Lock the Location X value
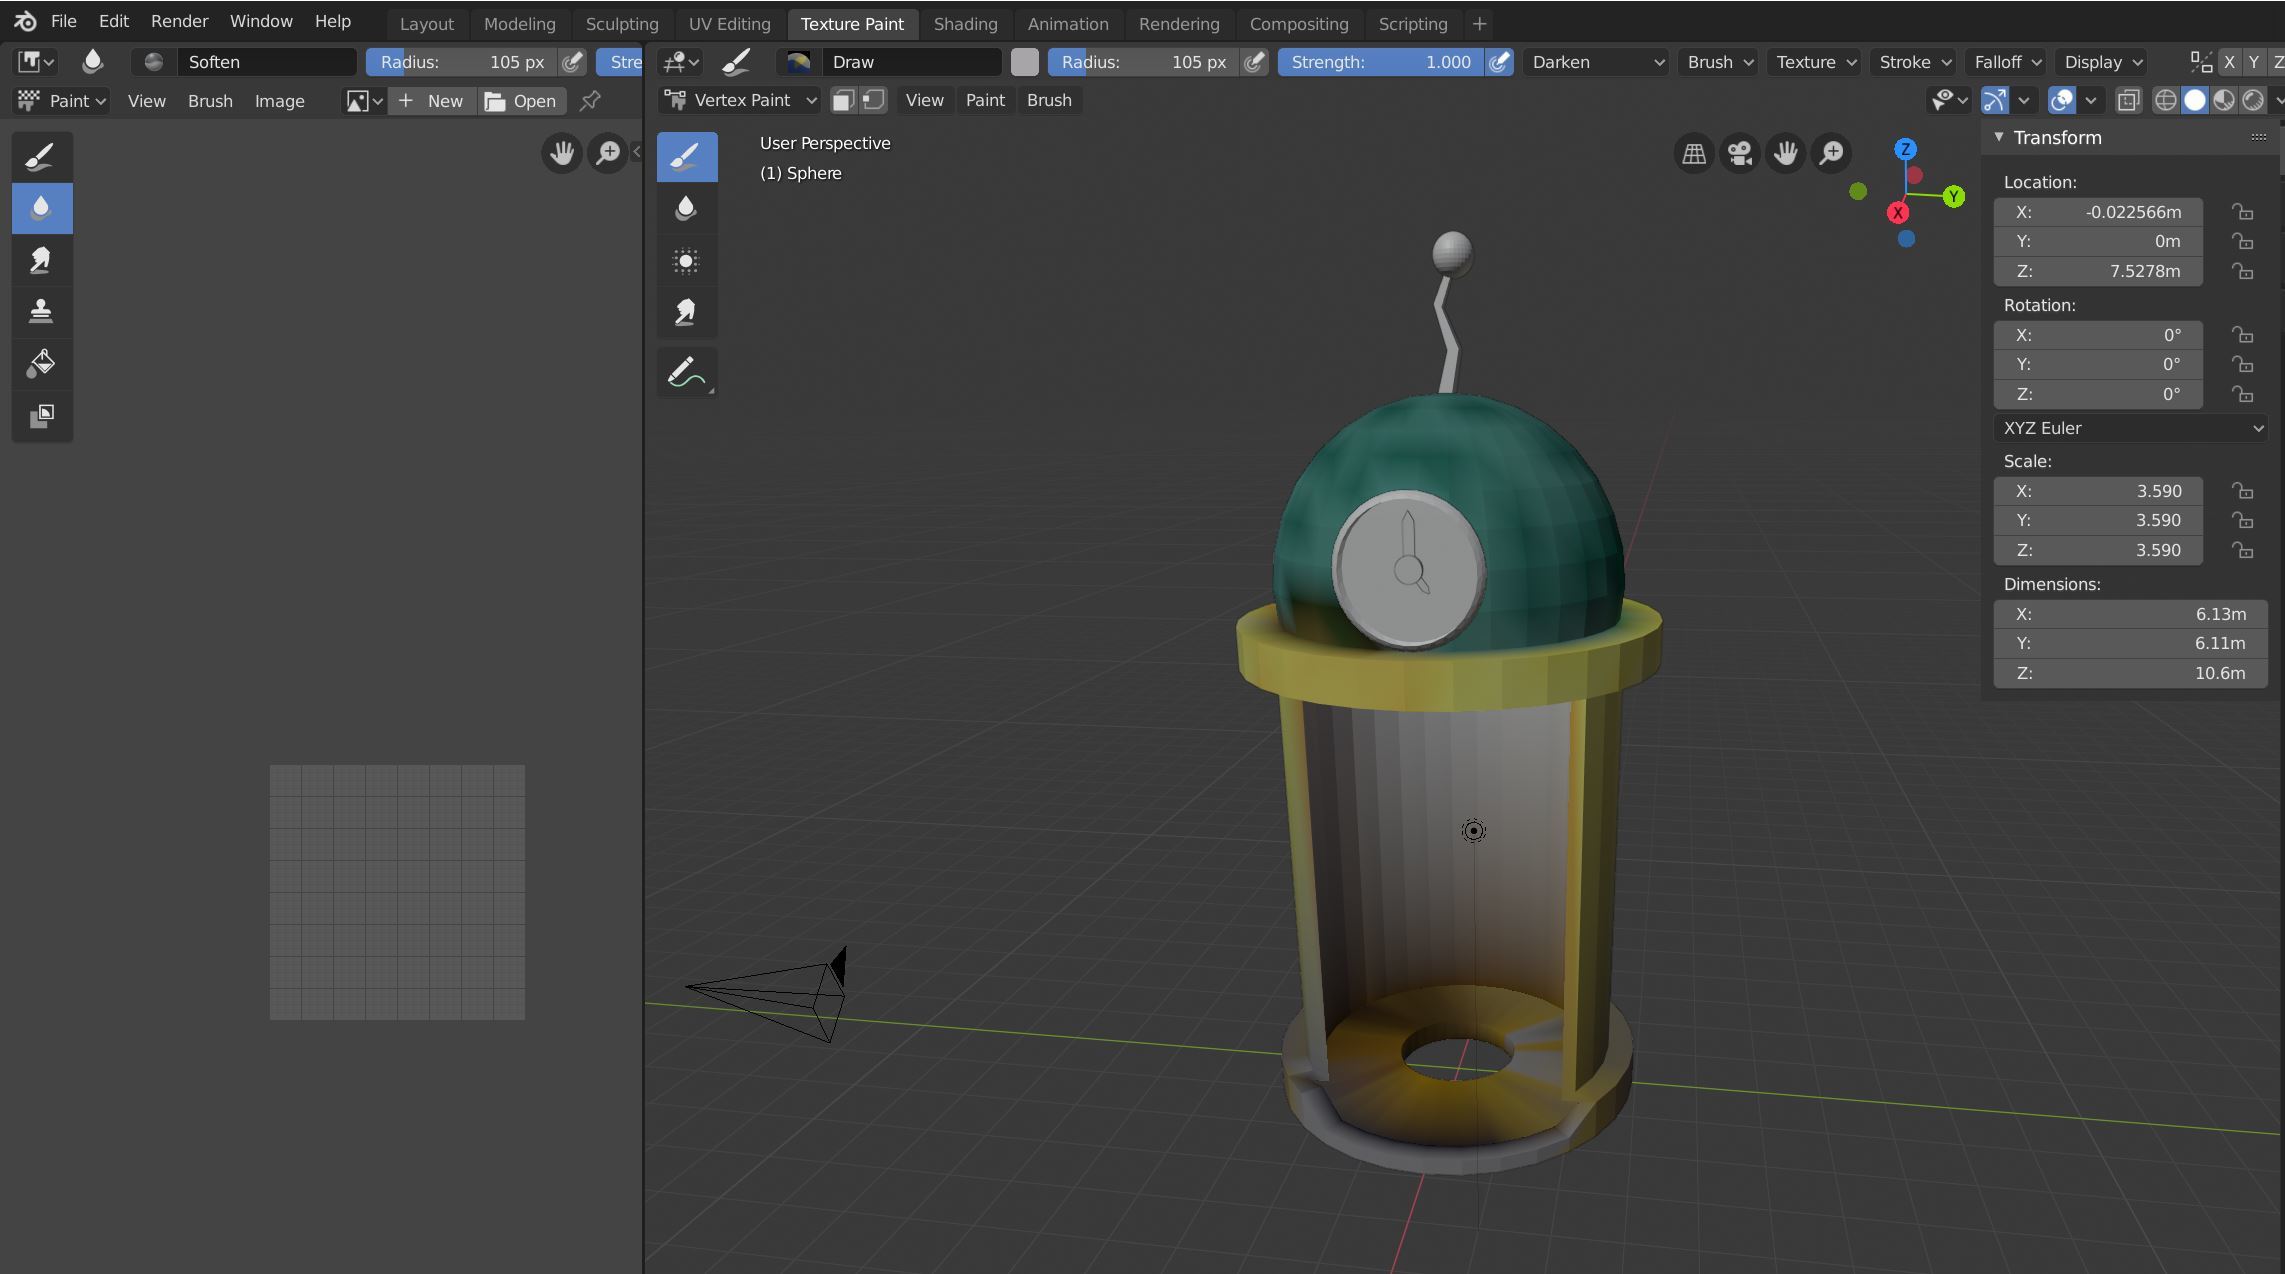Image resolution: width=2285 pixels, height=1274 pixels. coord(2243,212)
